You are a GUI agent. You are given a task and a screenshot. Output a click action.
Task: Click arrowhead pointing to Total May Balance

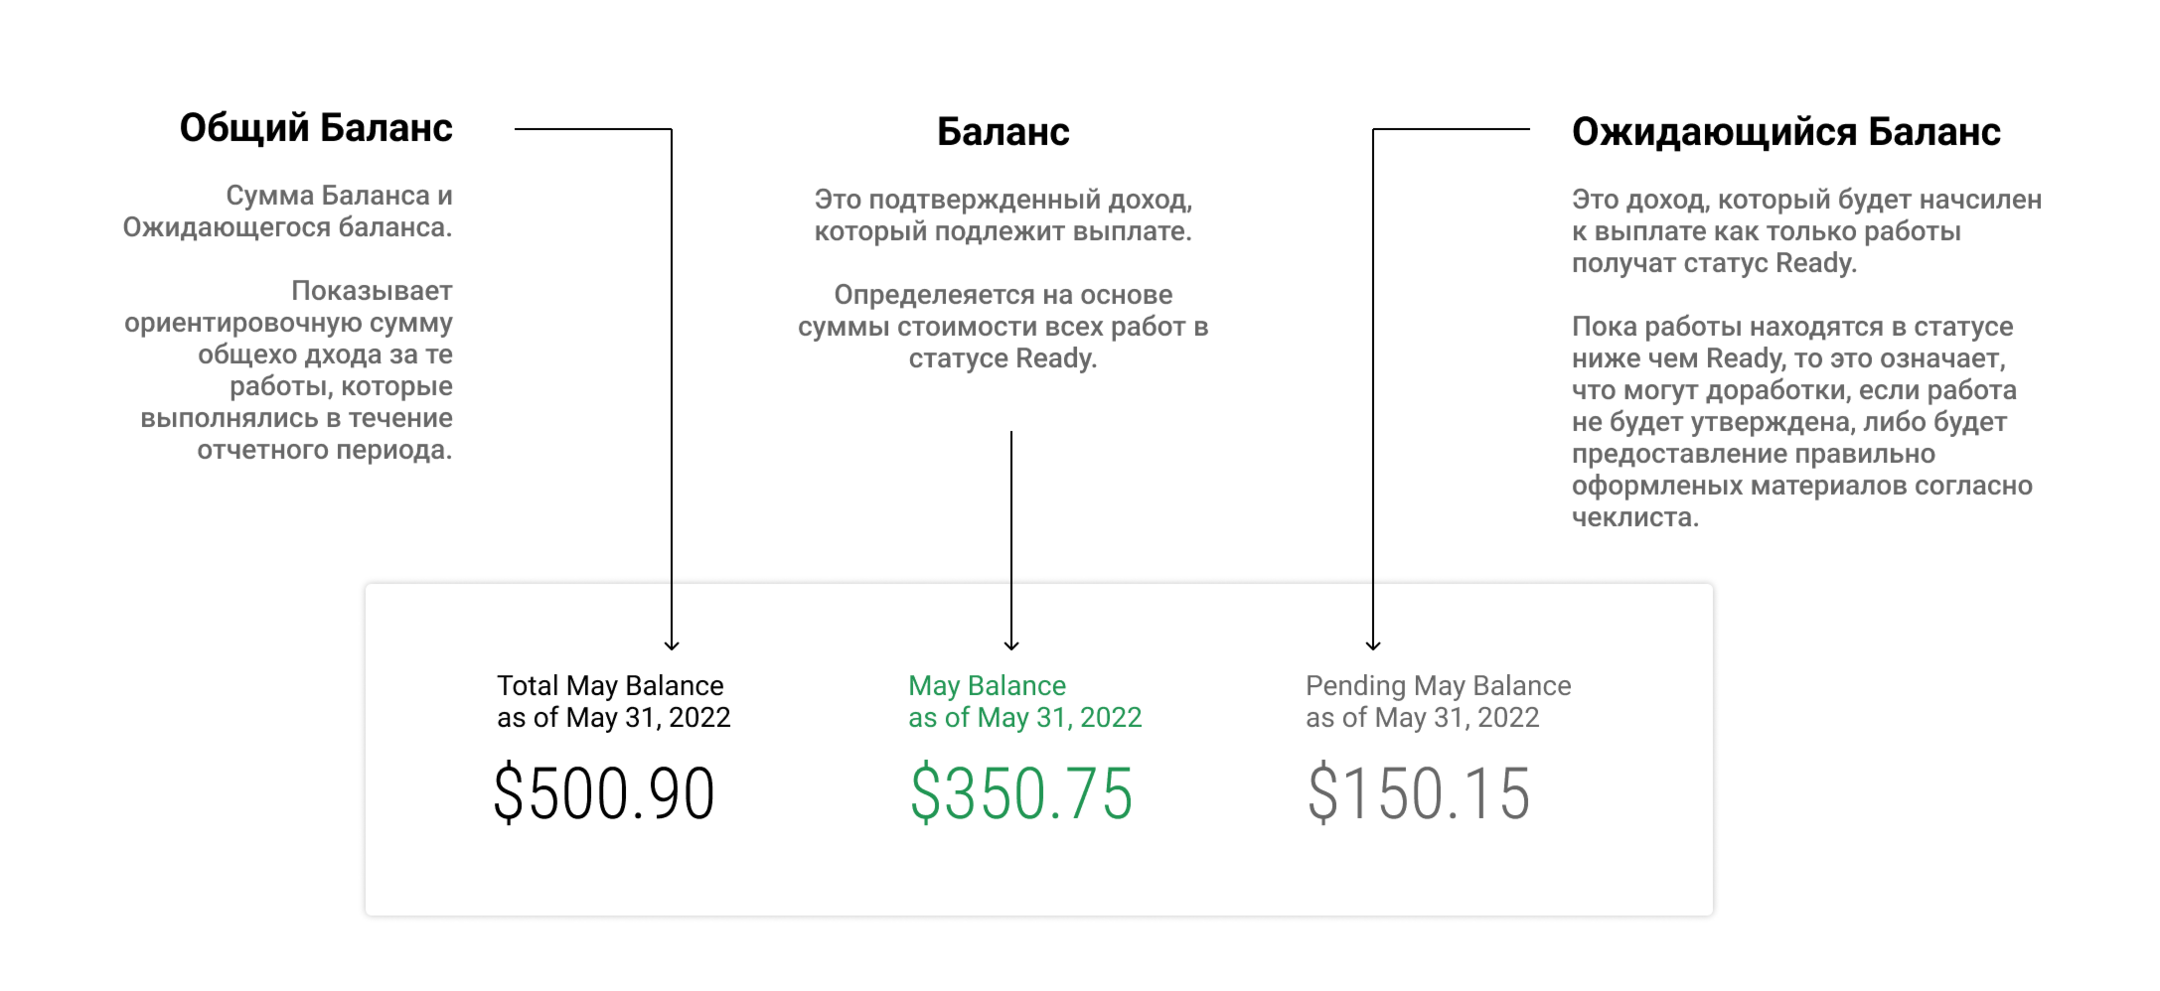pyautogui.click(x=672, y=645)
